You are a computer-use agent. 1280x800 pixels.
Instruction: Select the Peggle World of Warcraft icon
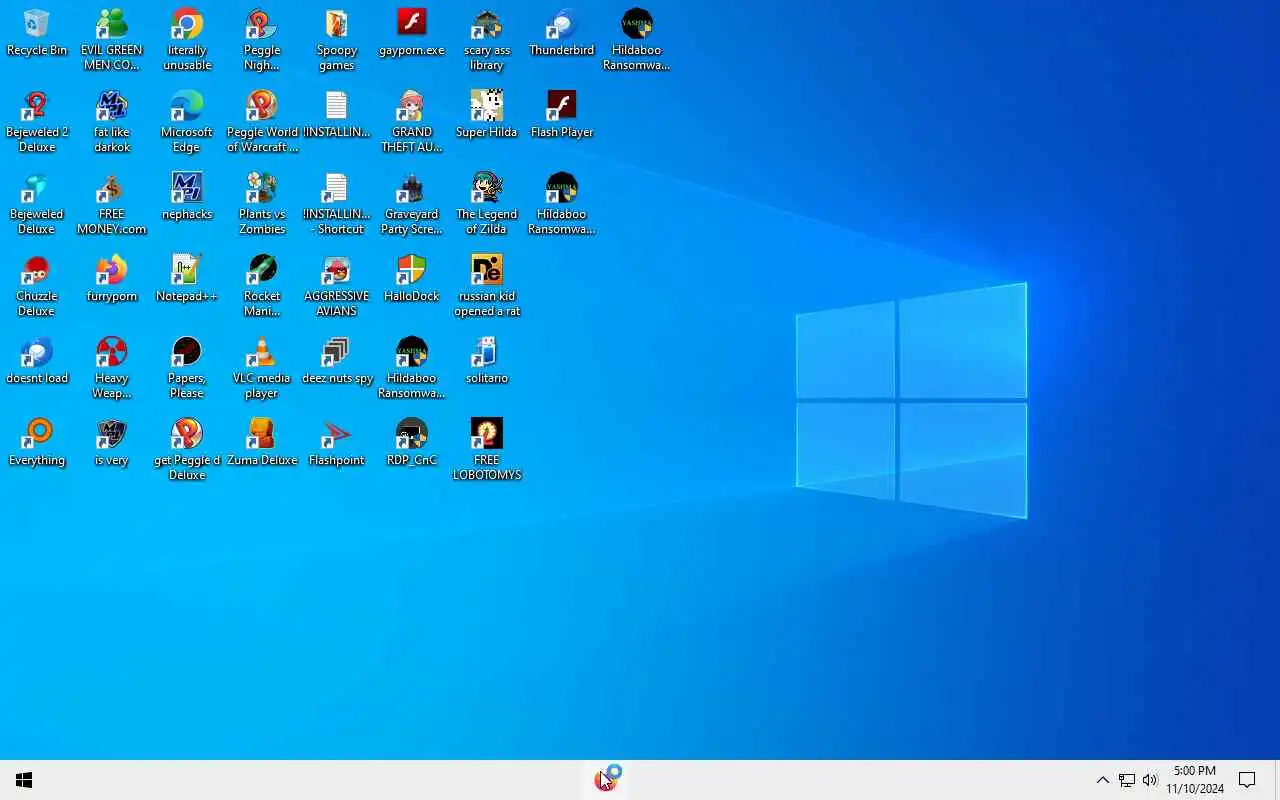tap(262, 122)
